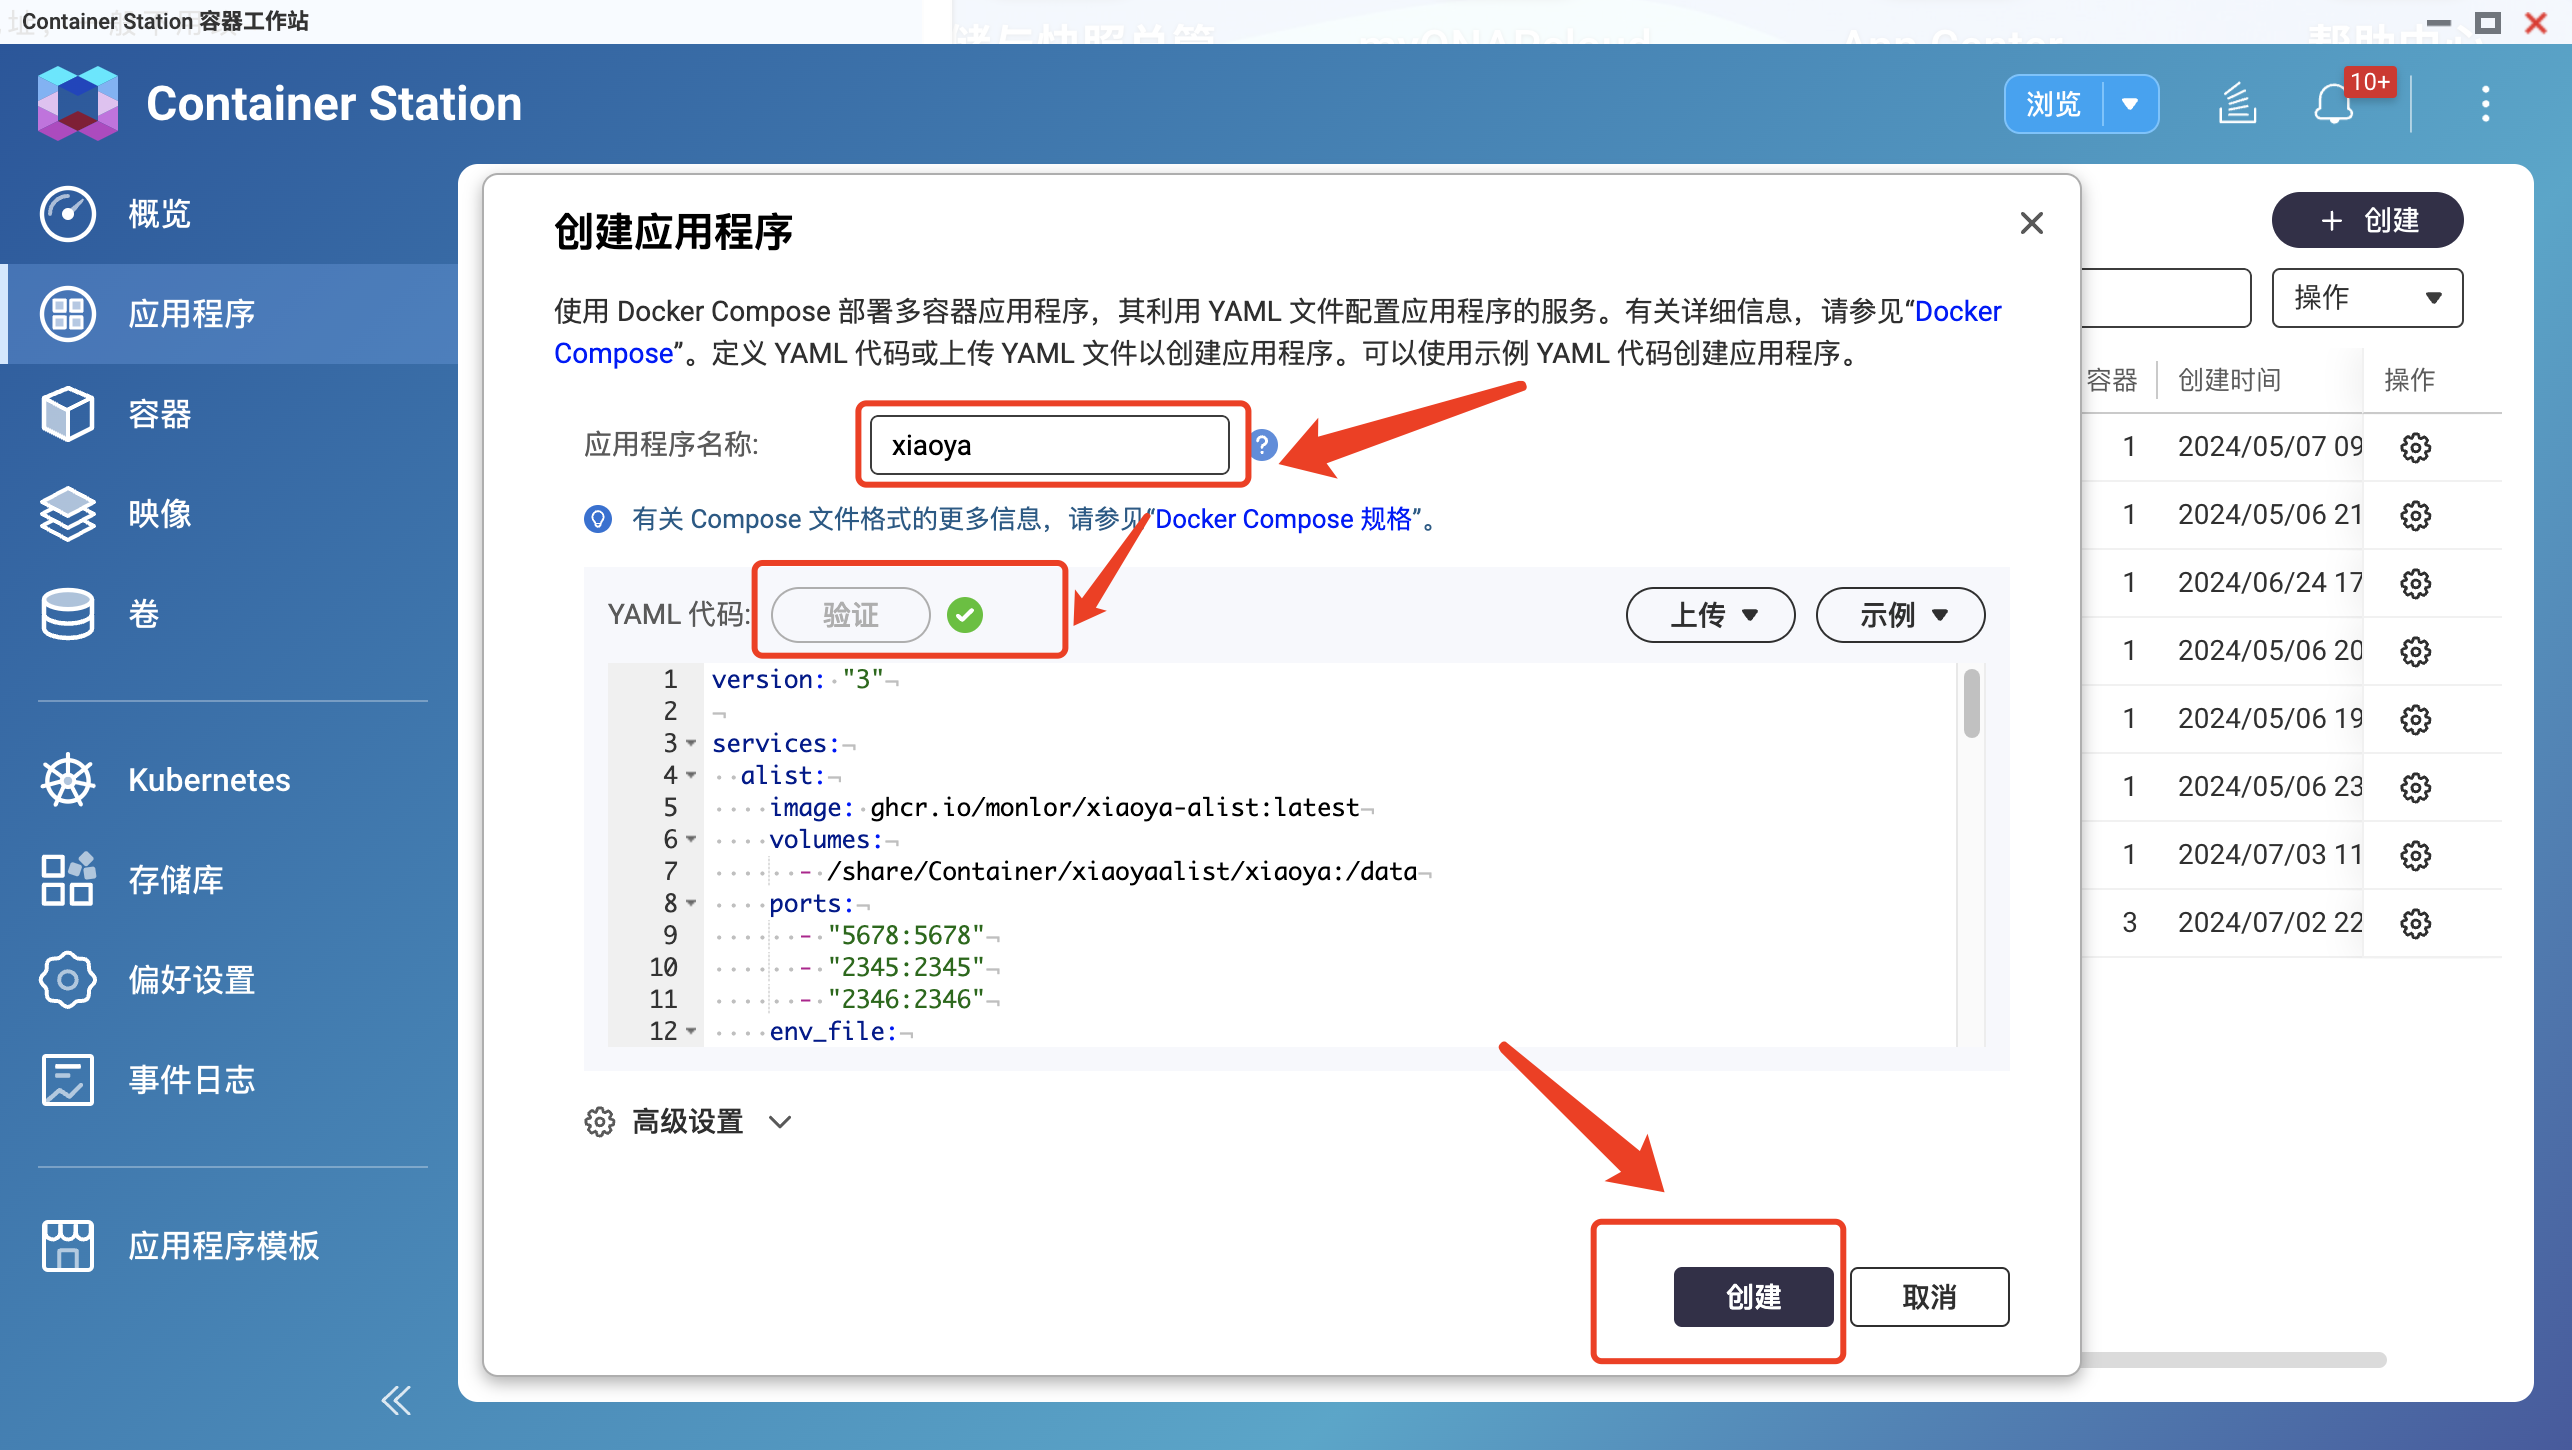Fold the alist block at line 4
Screen dimensions: 2572x1450
click(691, 775)
